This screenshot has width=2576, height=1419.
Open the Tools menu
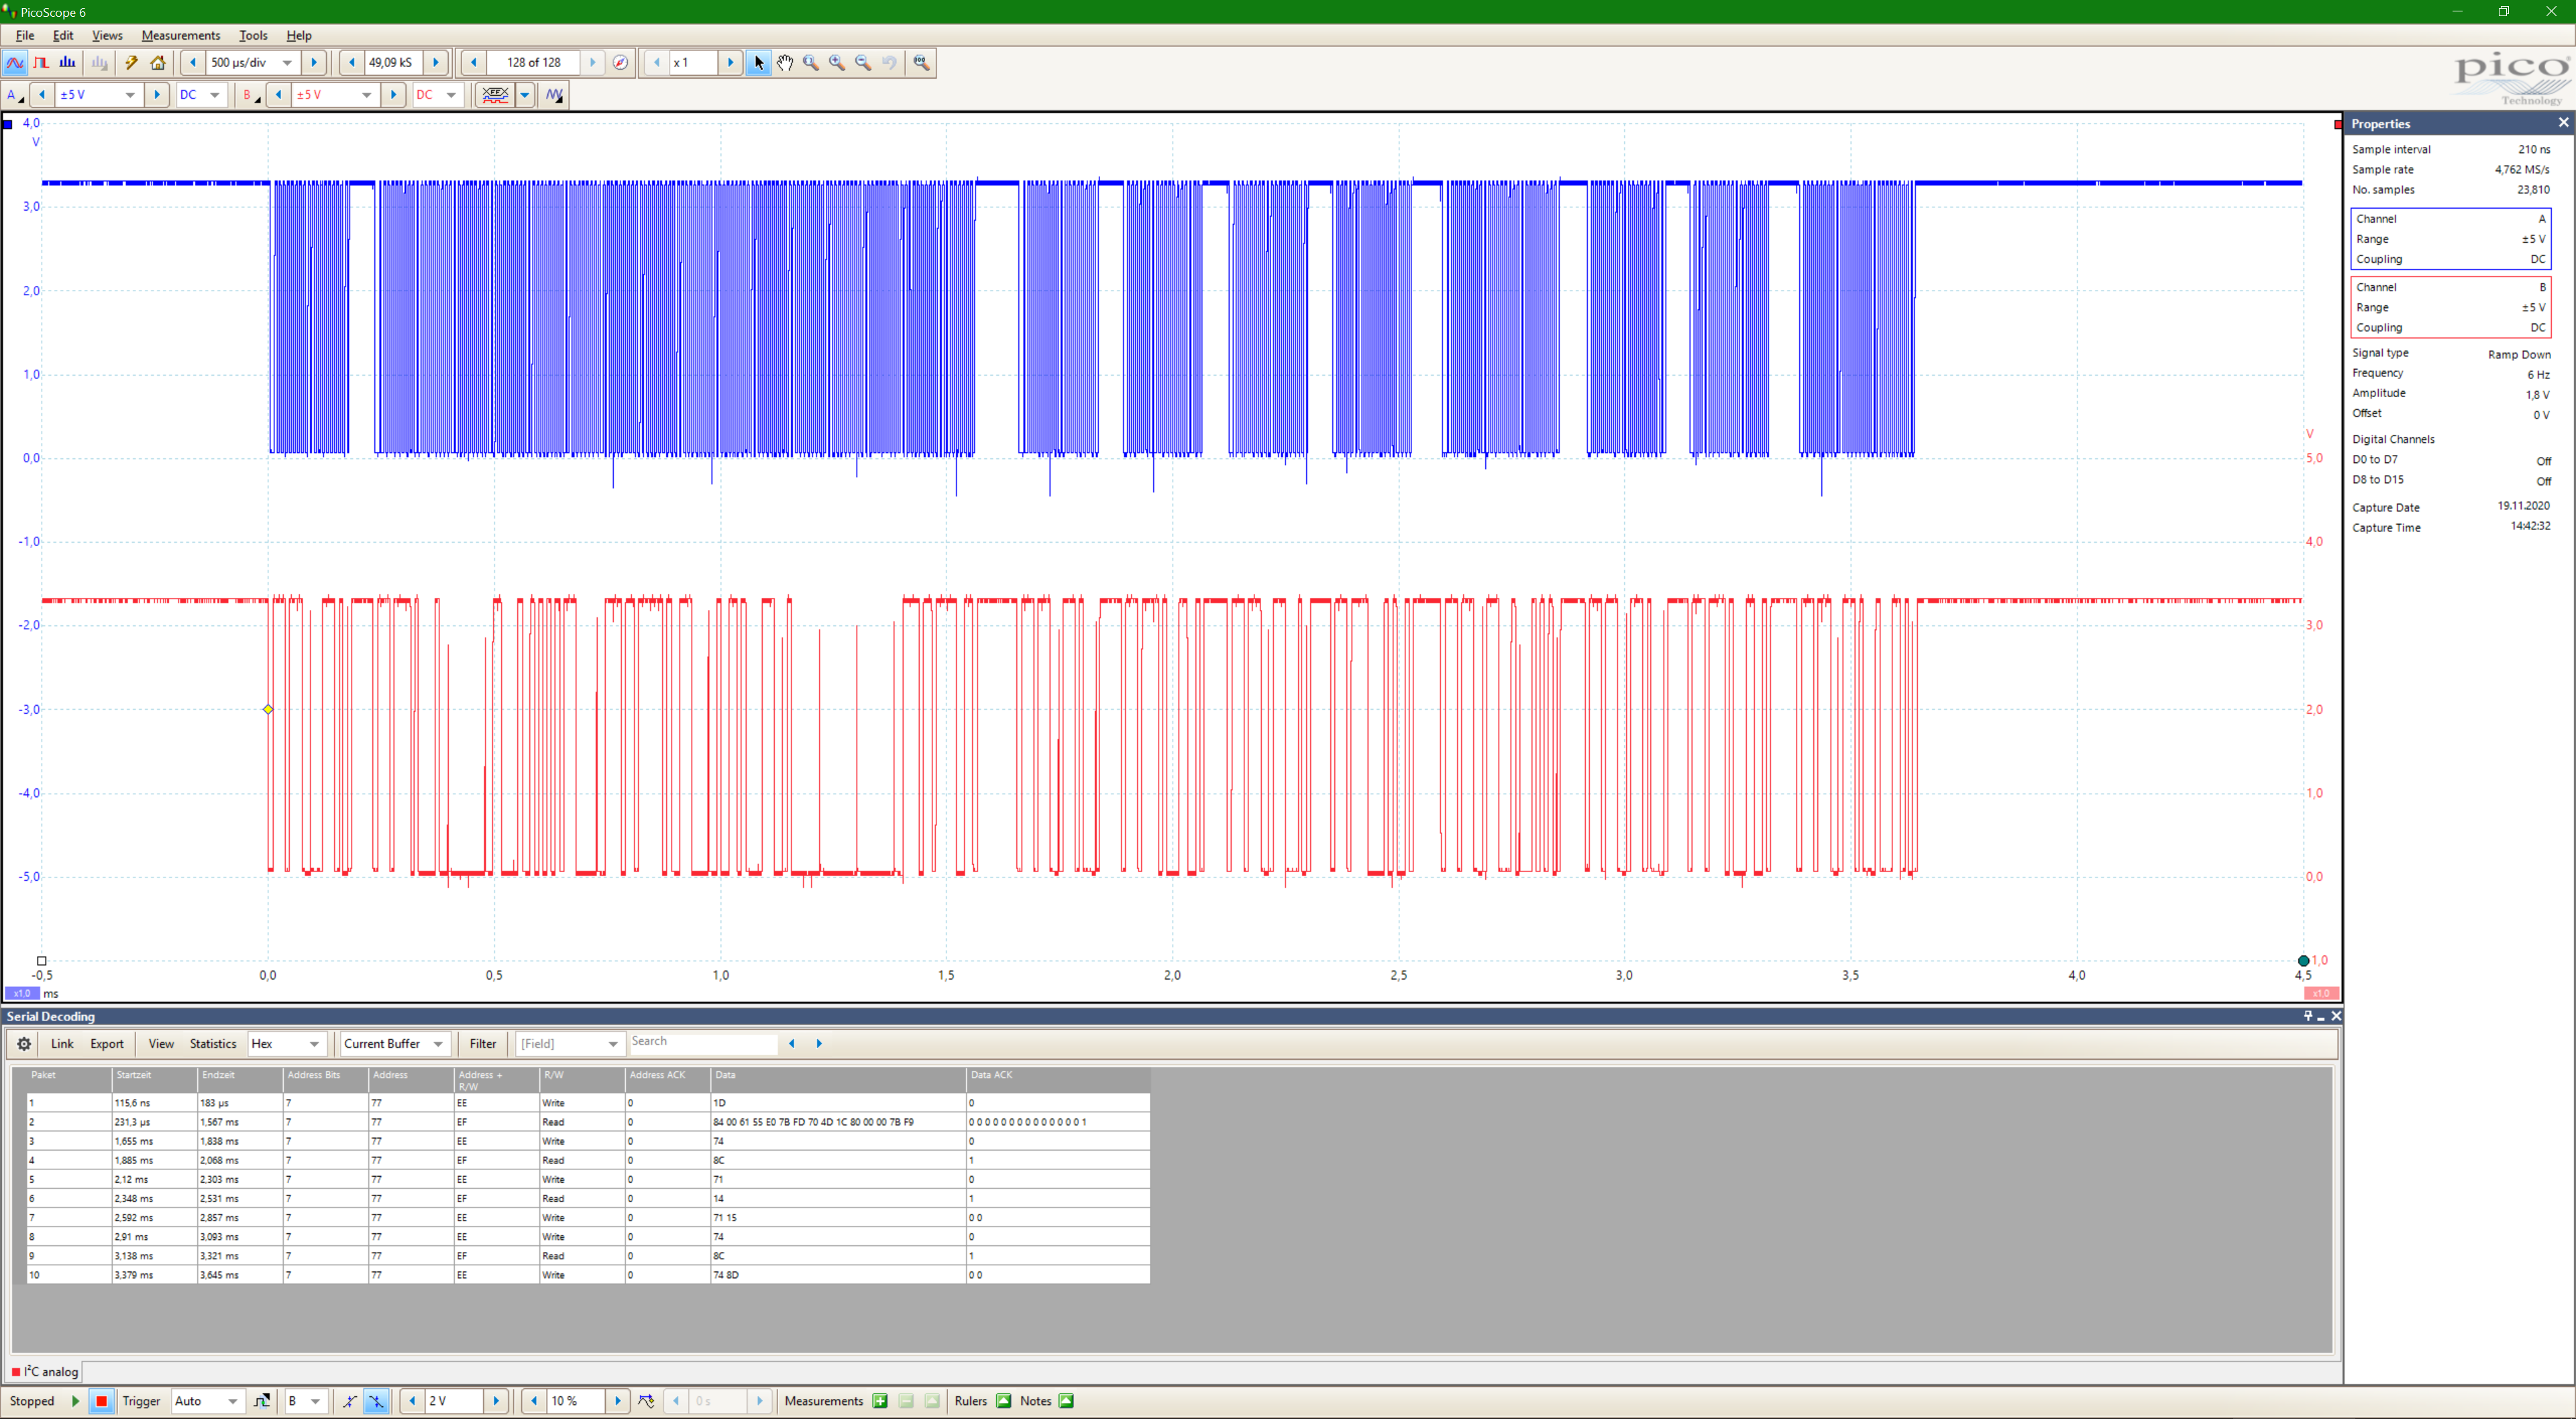pos(253,35)
